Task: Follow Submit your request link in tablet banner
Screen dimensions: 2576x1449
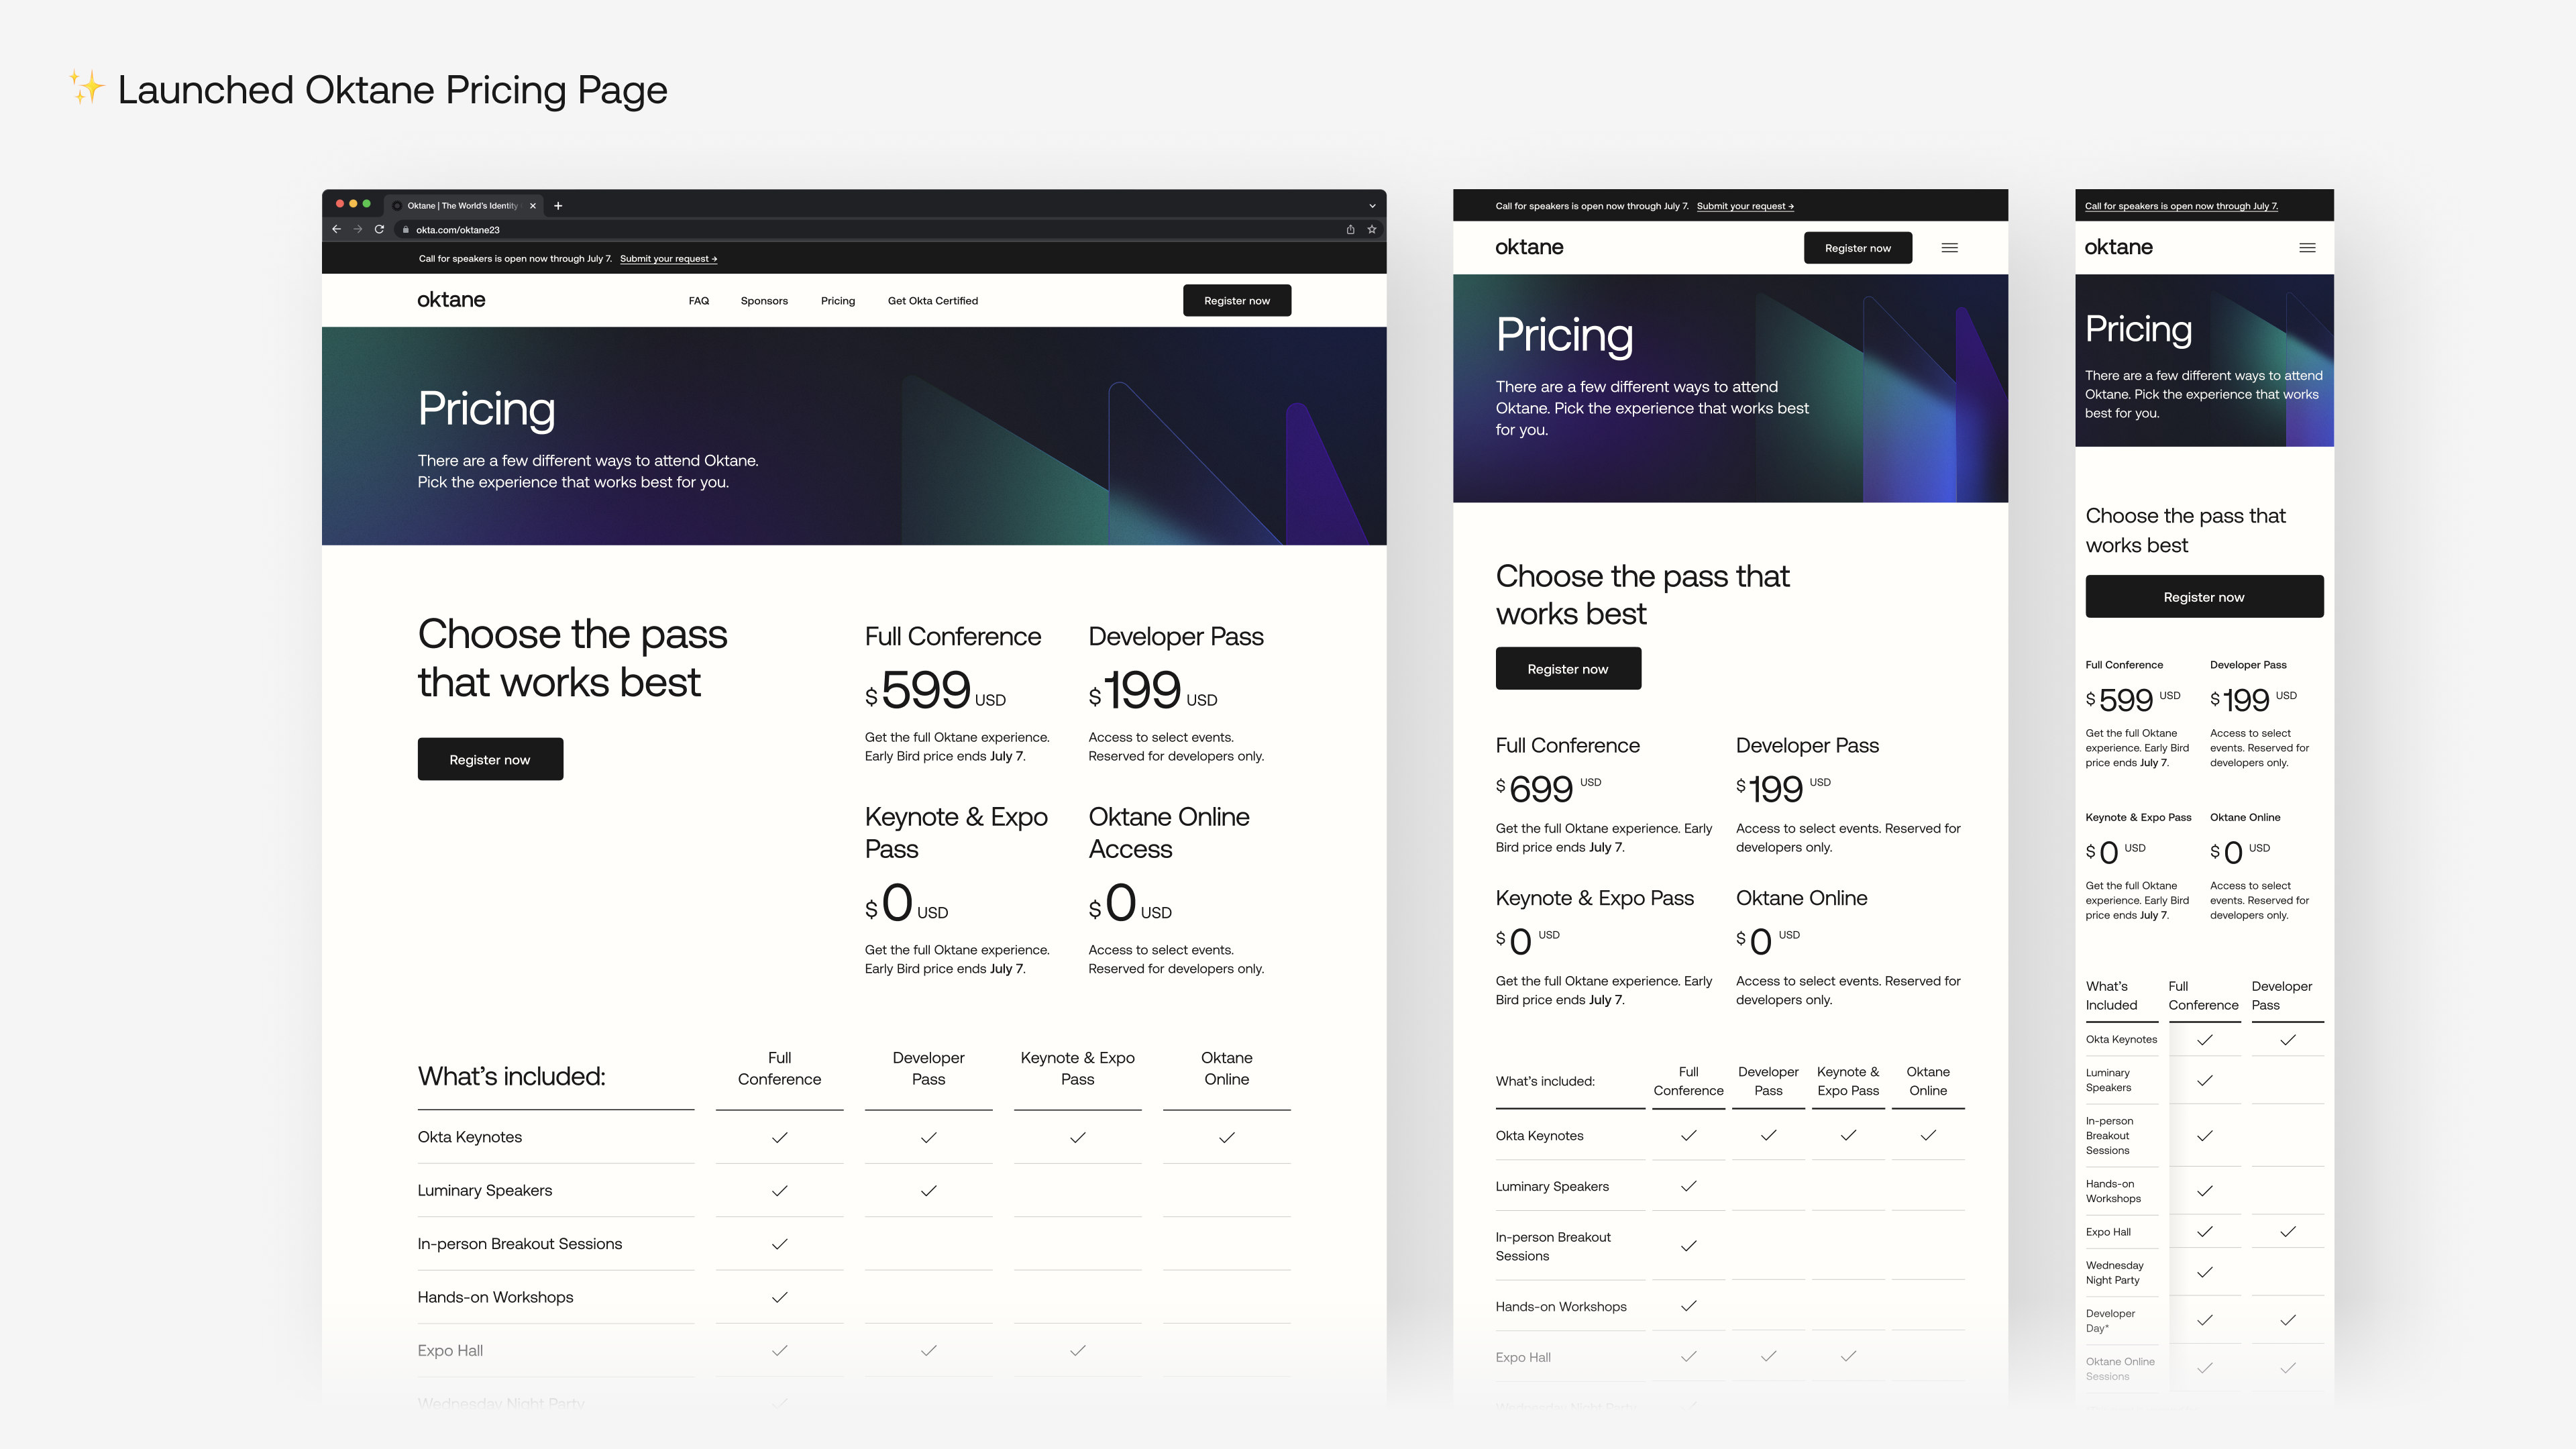Action: click(1745, 206)
